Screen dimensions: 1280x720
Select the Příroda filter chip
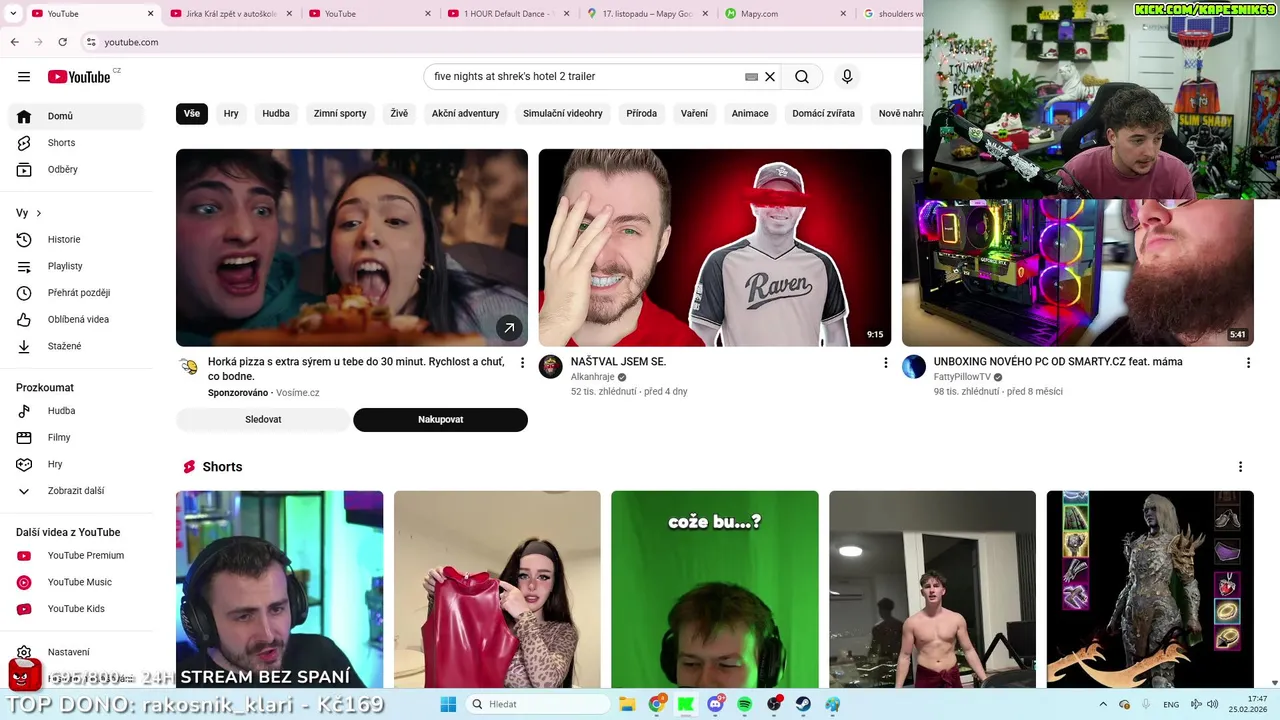pyautogui.click(x=642, y=114)
